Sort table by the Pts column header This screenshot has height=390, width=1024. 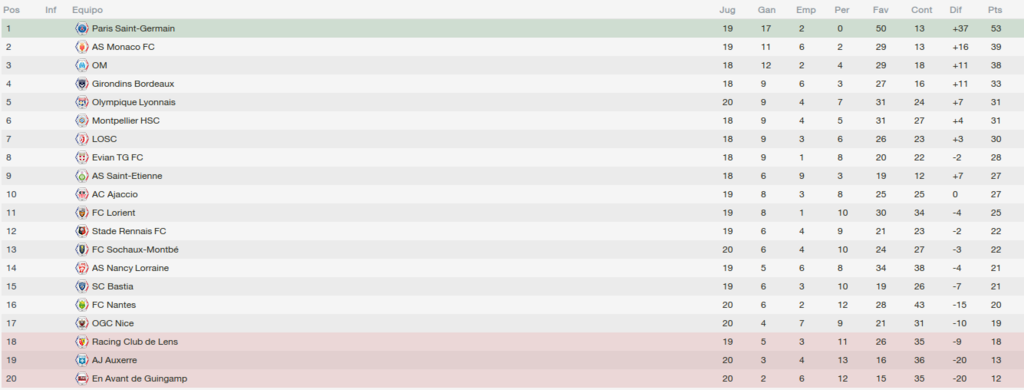coord(995,10)
